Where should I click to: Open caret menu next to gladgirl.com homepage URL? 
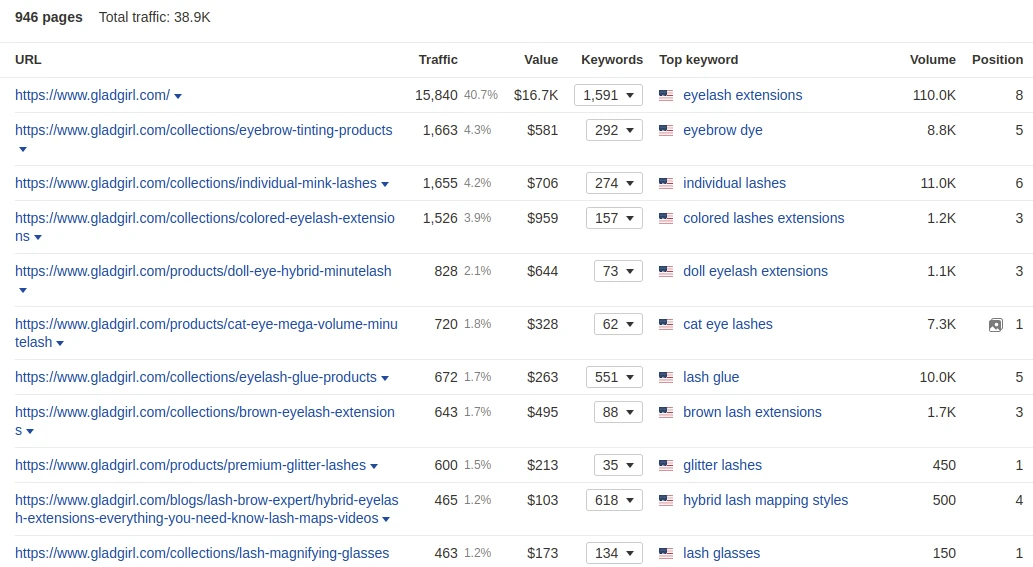178,96
